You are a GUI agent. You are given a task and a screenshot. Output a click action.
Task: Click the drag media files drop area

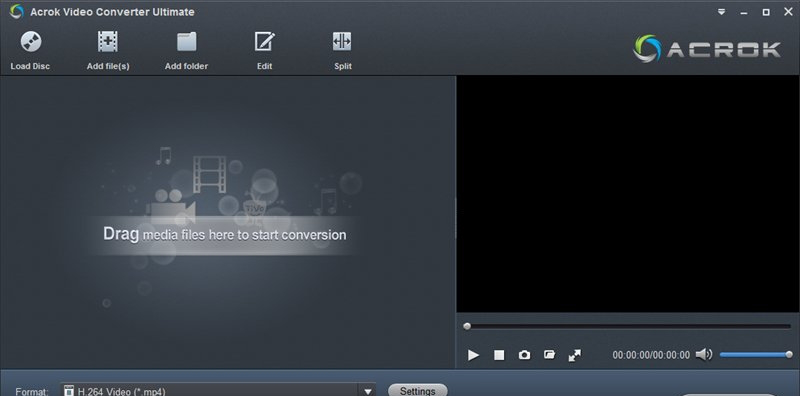[x=227, y=222]
